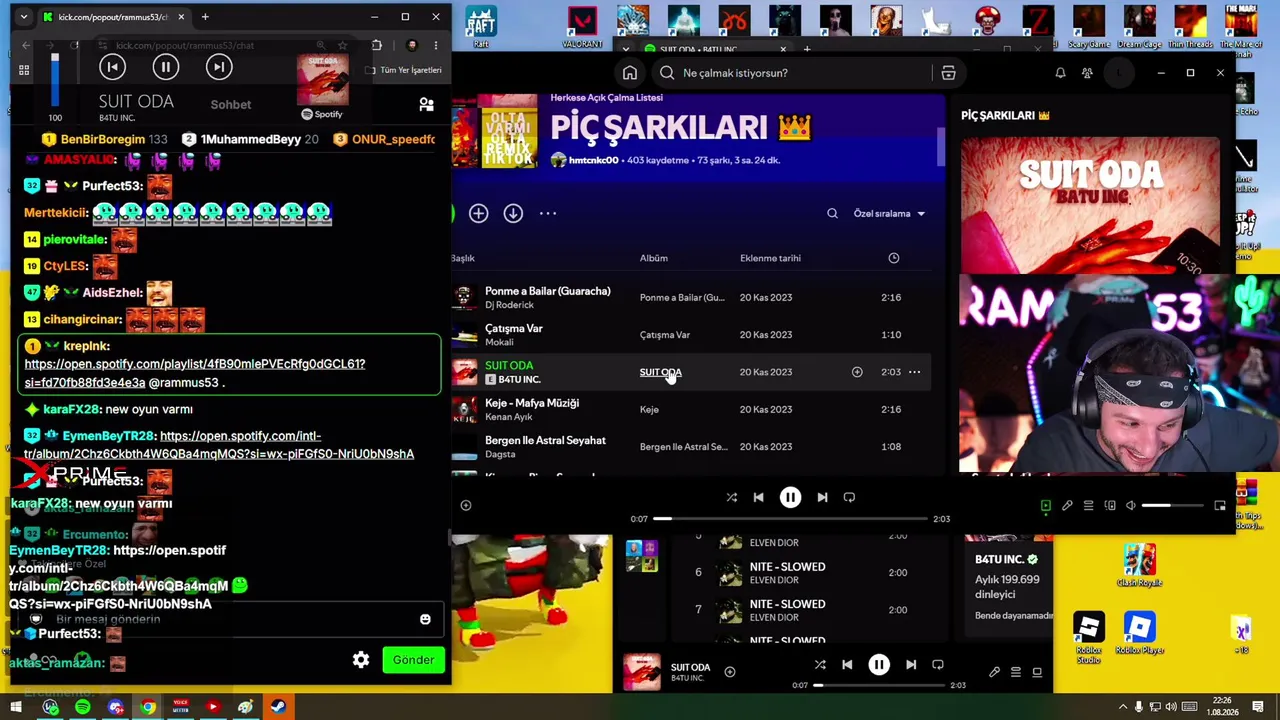1280x720 pixels.
Task: Open Kick chat settings gear
Action: pyautogui.click(x=361, y=660)
